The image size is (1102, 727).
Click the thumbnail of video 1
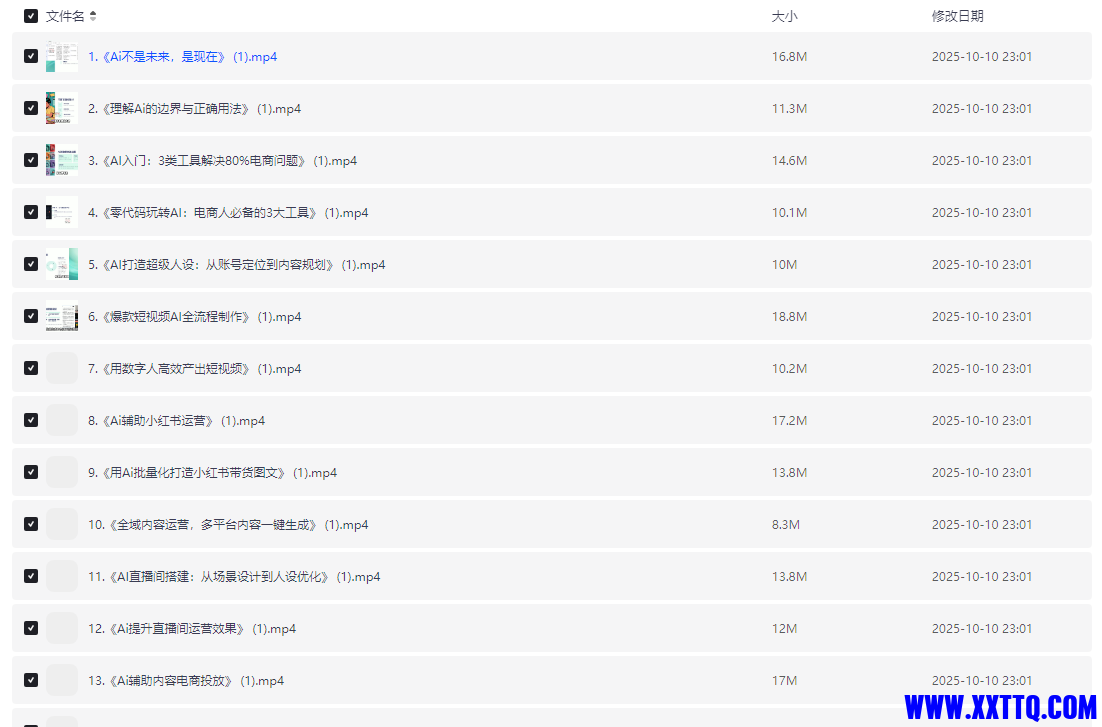(x=61, y=56)
